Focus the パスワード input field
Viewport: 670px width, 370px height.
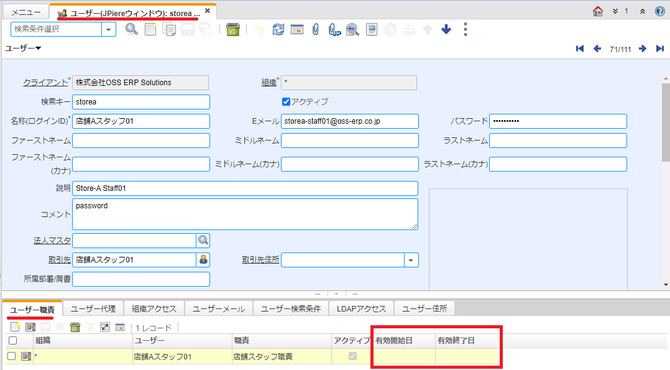pos(558,121)
